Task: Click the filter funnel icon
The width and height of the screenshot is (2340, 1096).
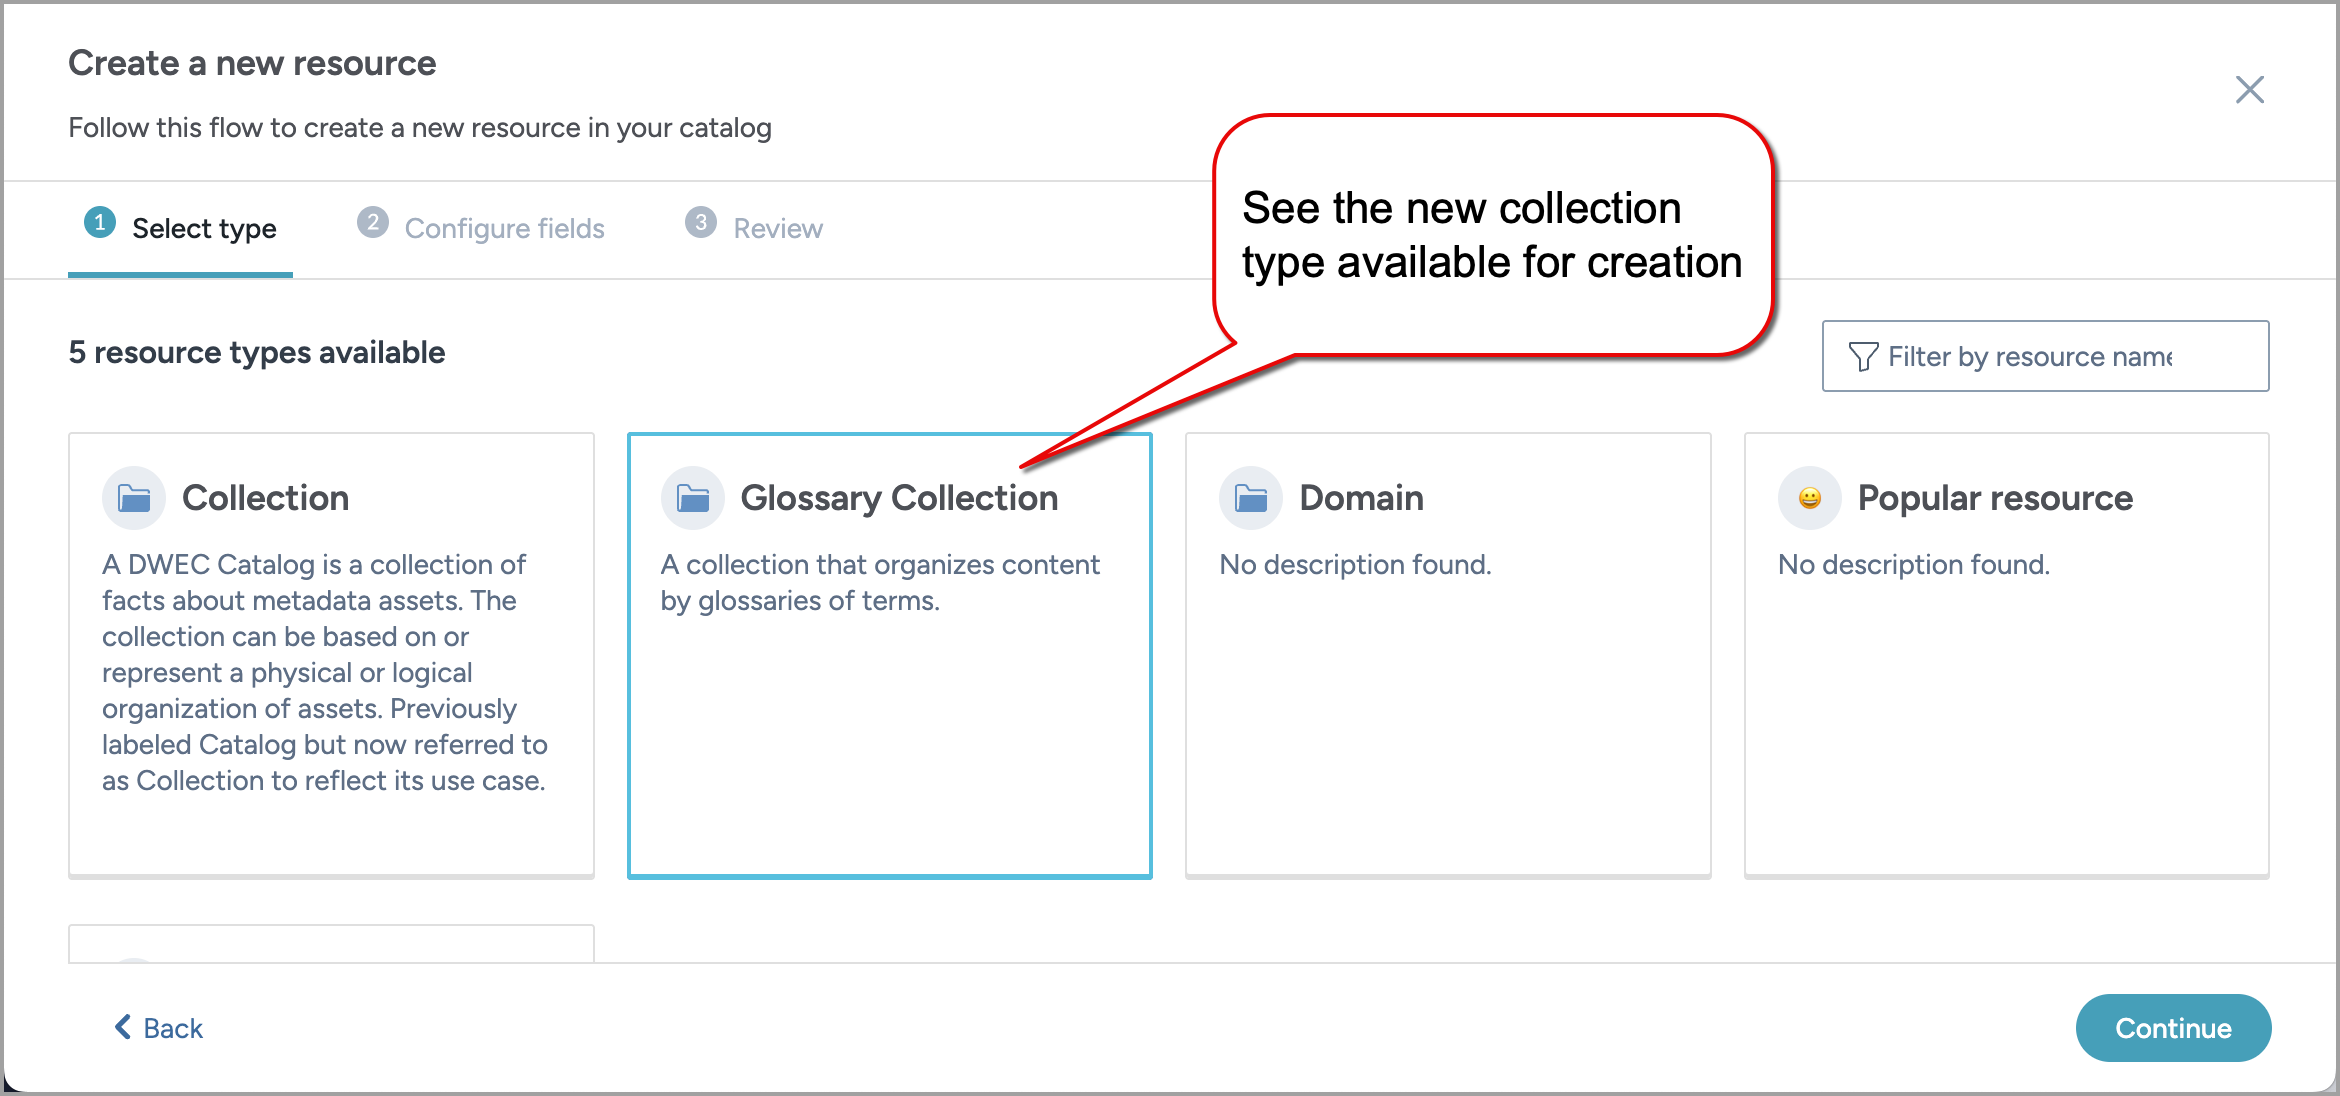Action: pos(1863,357)
